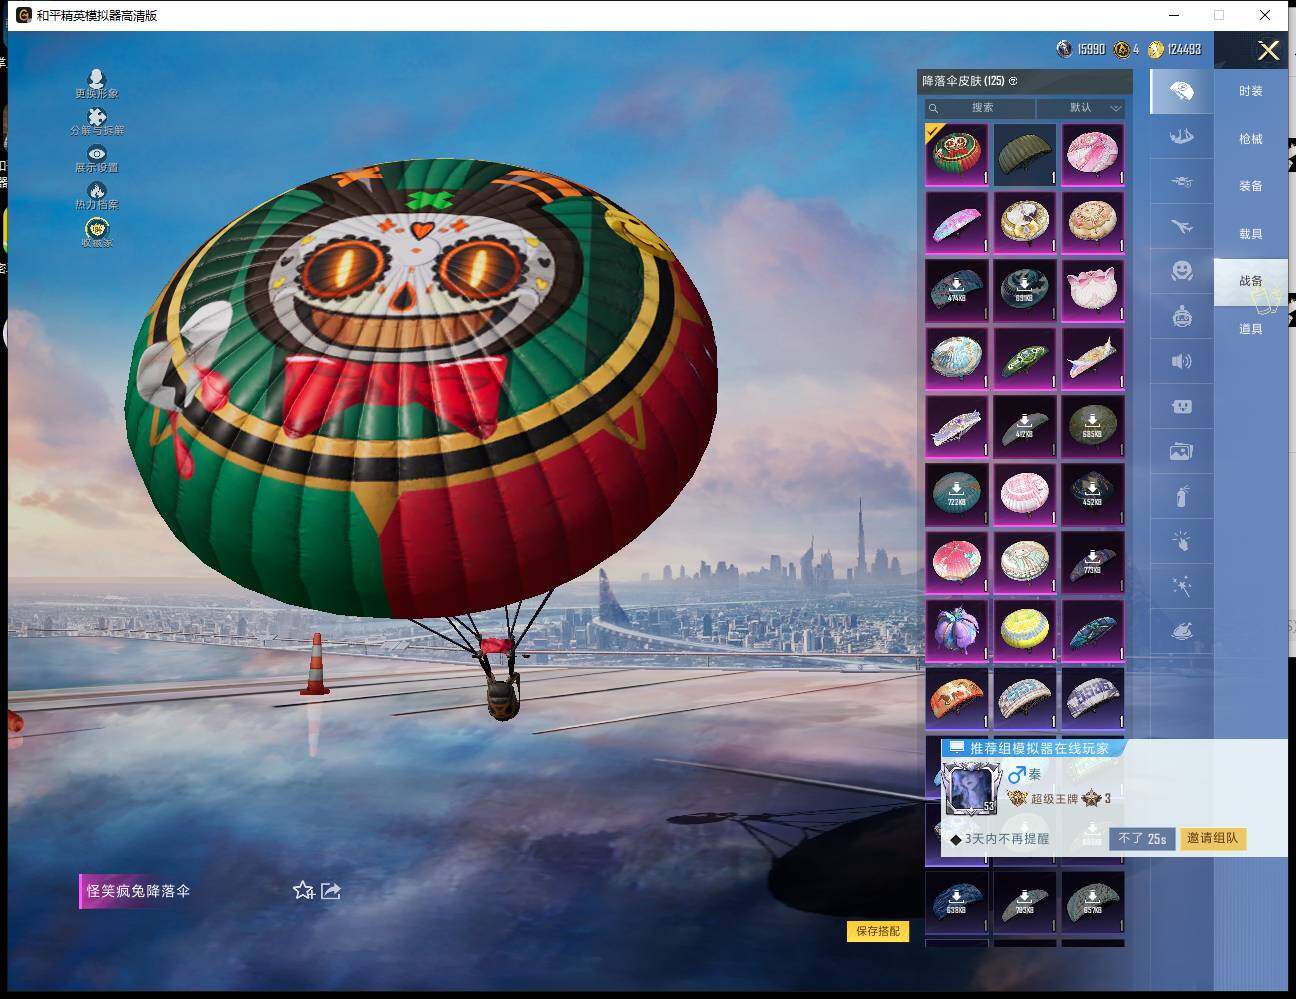Click the share icon beside parachute name
This screenshot has height=999, width=1296.
(x=331, y=890)
